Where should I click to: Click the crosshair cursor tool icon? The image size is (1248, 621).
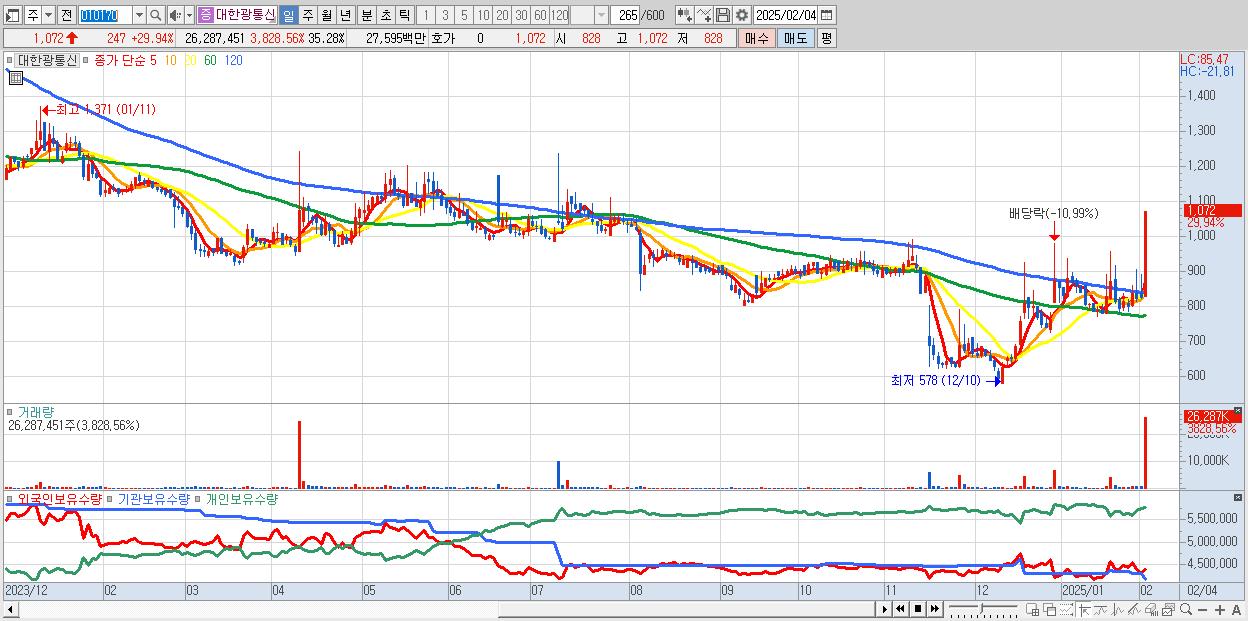click(x=1084, y=610)
